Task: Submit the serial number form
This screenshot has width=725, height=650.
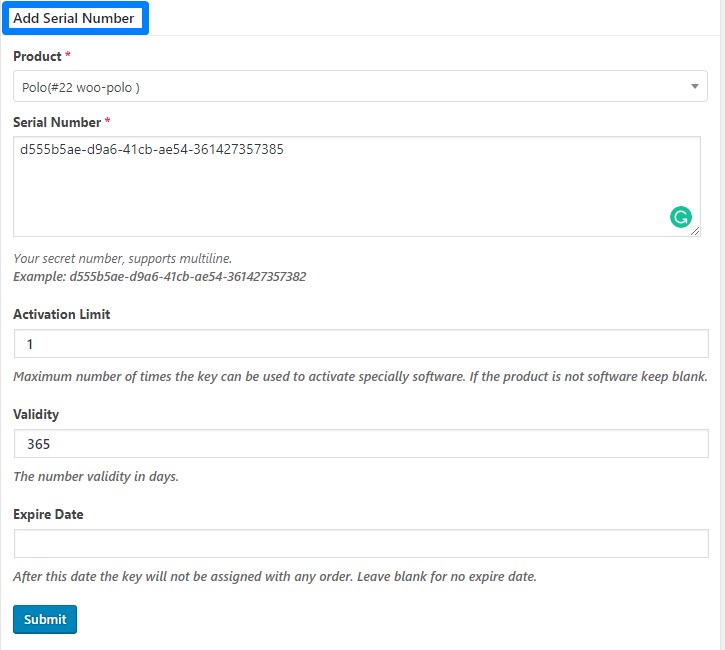Action: pos(45,619)
